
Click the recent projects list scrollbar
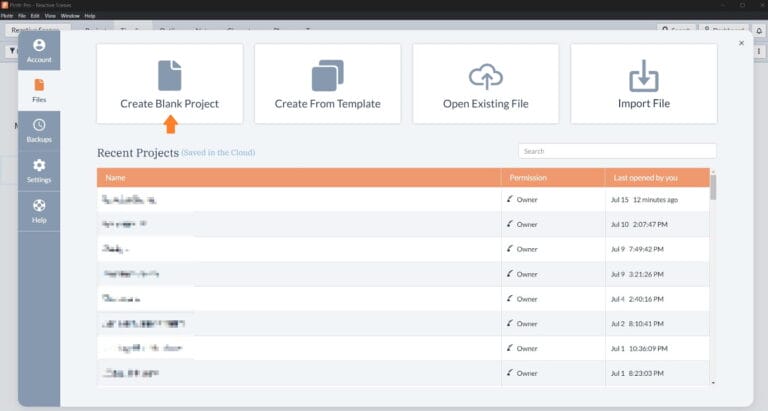tap(713, 187)
